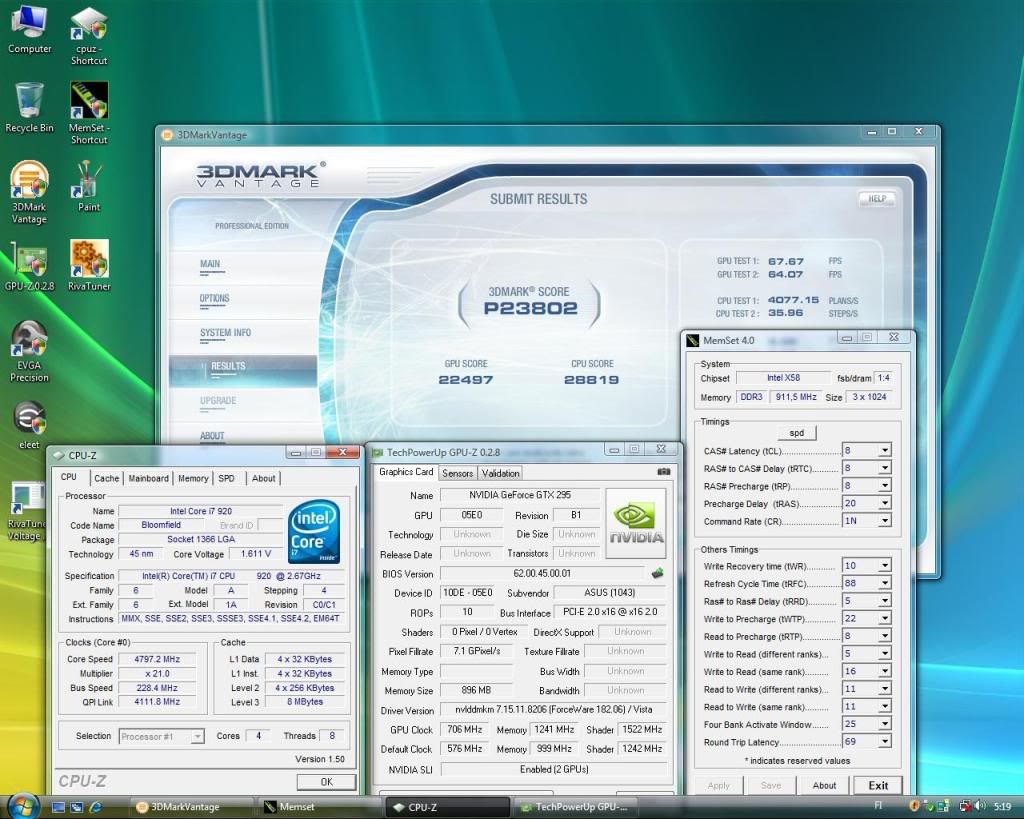Select the GPU-Z.0.2.8 desktop icon

tap(29, 266)
